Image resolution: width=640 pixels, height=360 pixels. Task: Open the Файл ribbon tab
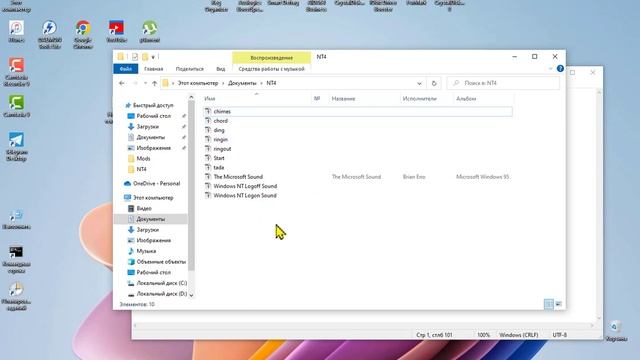(126, 69)
